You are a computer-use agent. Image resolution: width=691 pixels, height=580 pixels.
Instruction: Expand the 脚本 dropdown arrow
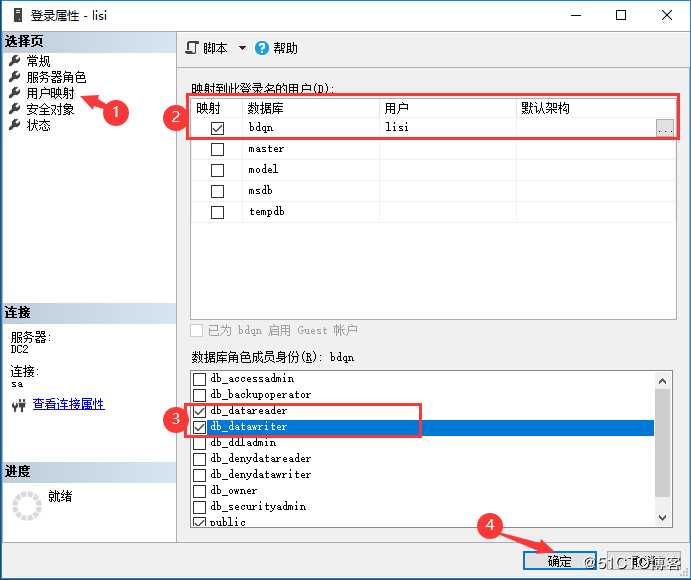pyautogui.click(x=242, y=48)
